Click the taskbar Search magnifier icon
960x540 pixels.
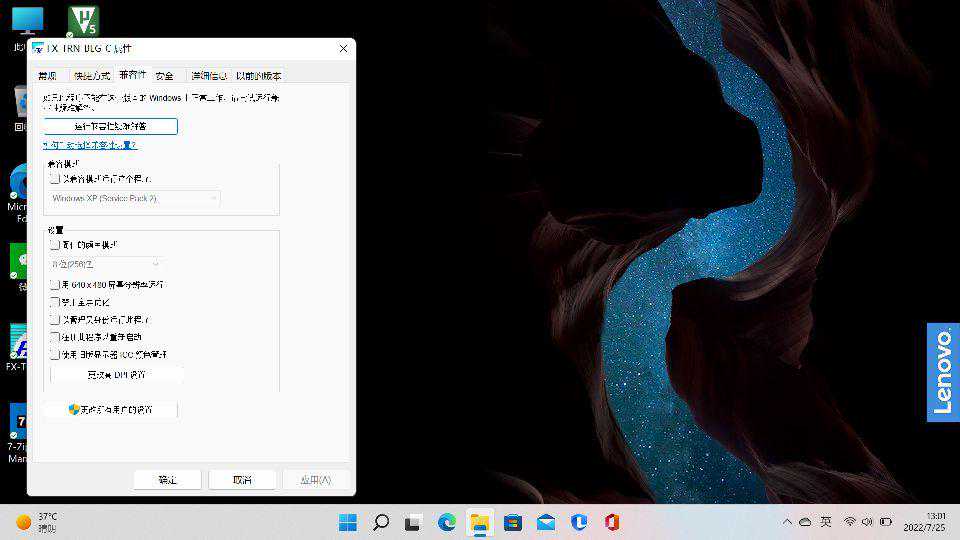381,522
